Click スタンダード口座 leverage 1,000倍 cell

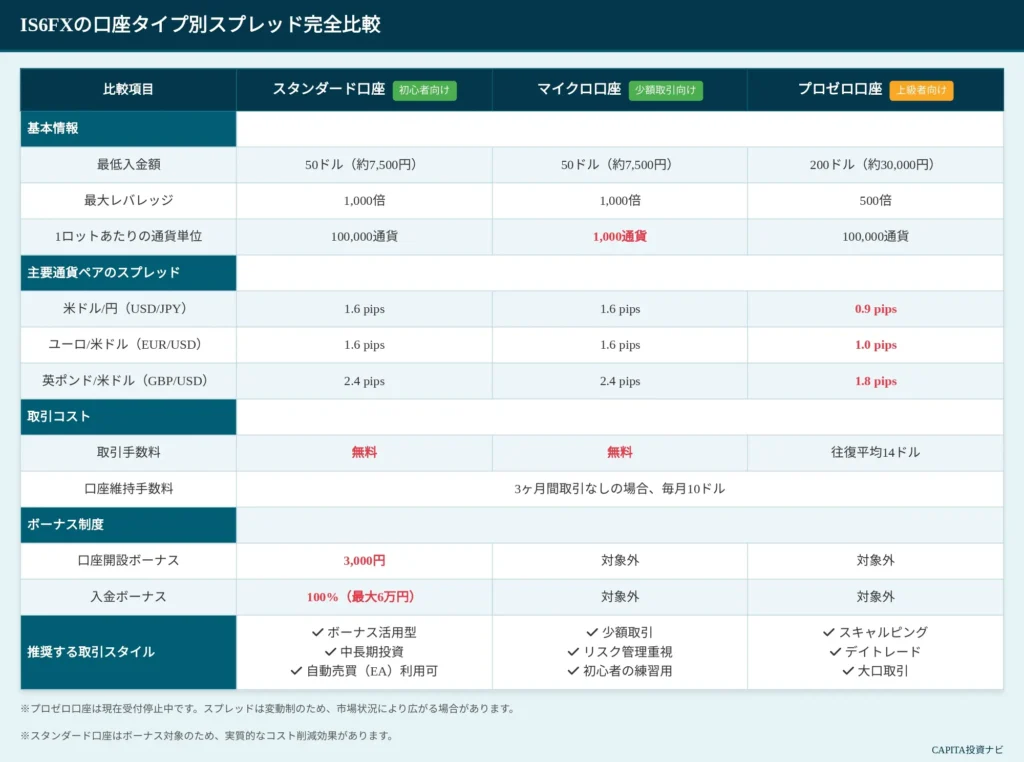(x=364, y=200)
